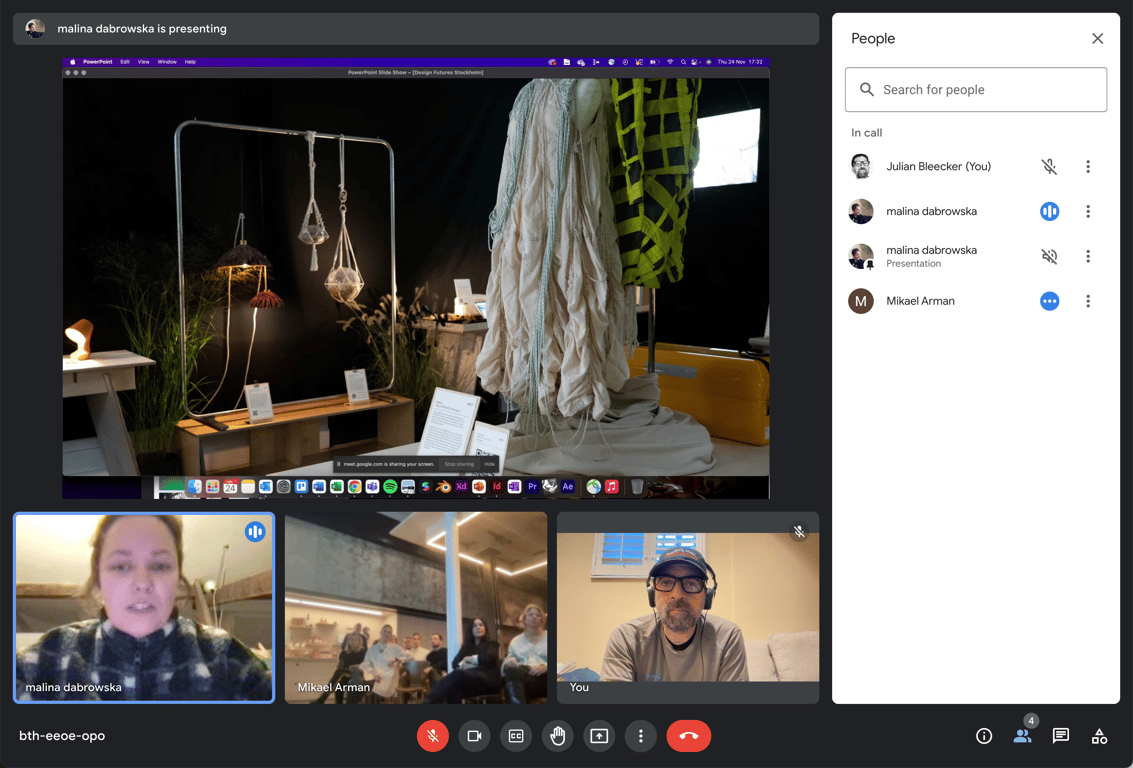Open the present now screen-share button
Viewport: 1133px width, 768px height.
(599, 735)
